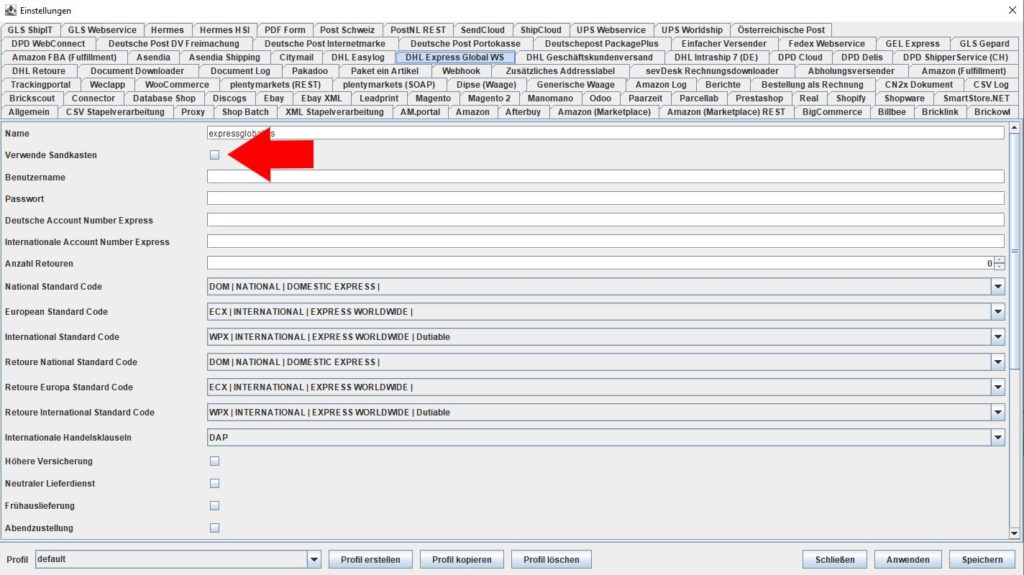1024x575 pixels.
Task: Open the GLS Webservice tab
Action: (102, 30)
